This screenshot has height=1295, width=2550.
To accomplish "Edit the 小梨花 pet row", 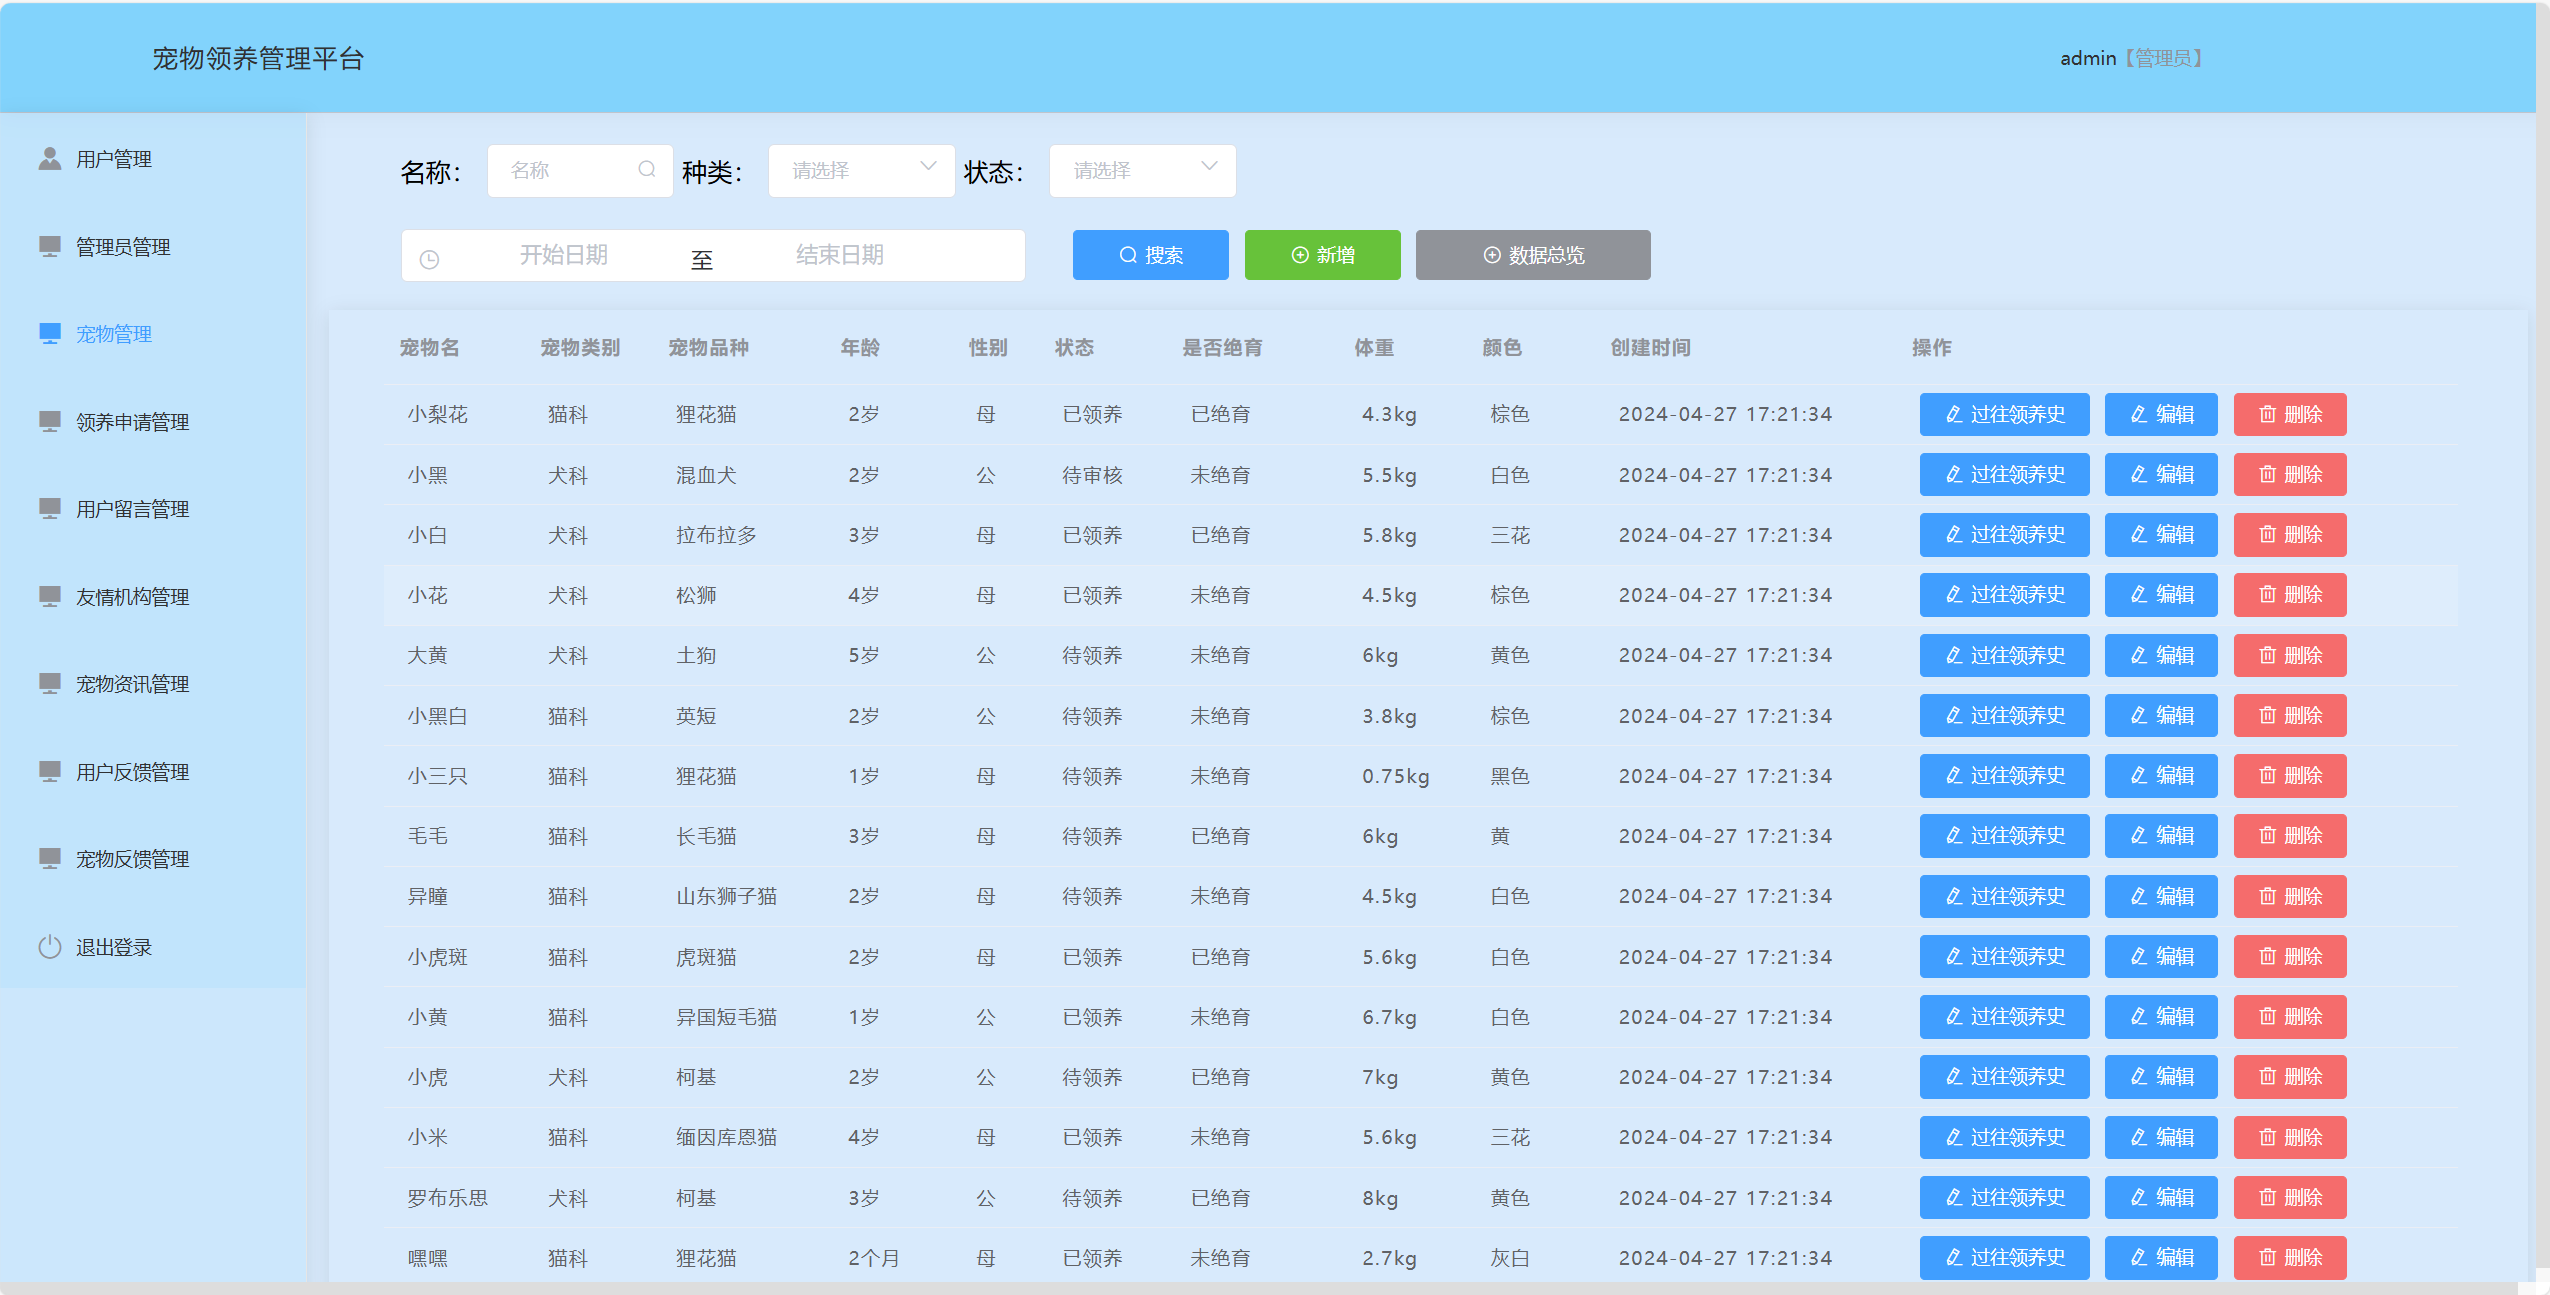I will pyautogui.click(x=2160, y=414).
